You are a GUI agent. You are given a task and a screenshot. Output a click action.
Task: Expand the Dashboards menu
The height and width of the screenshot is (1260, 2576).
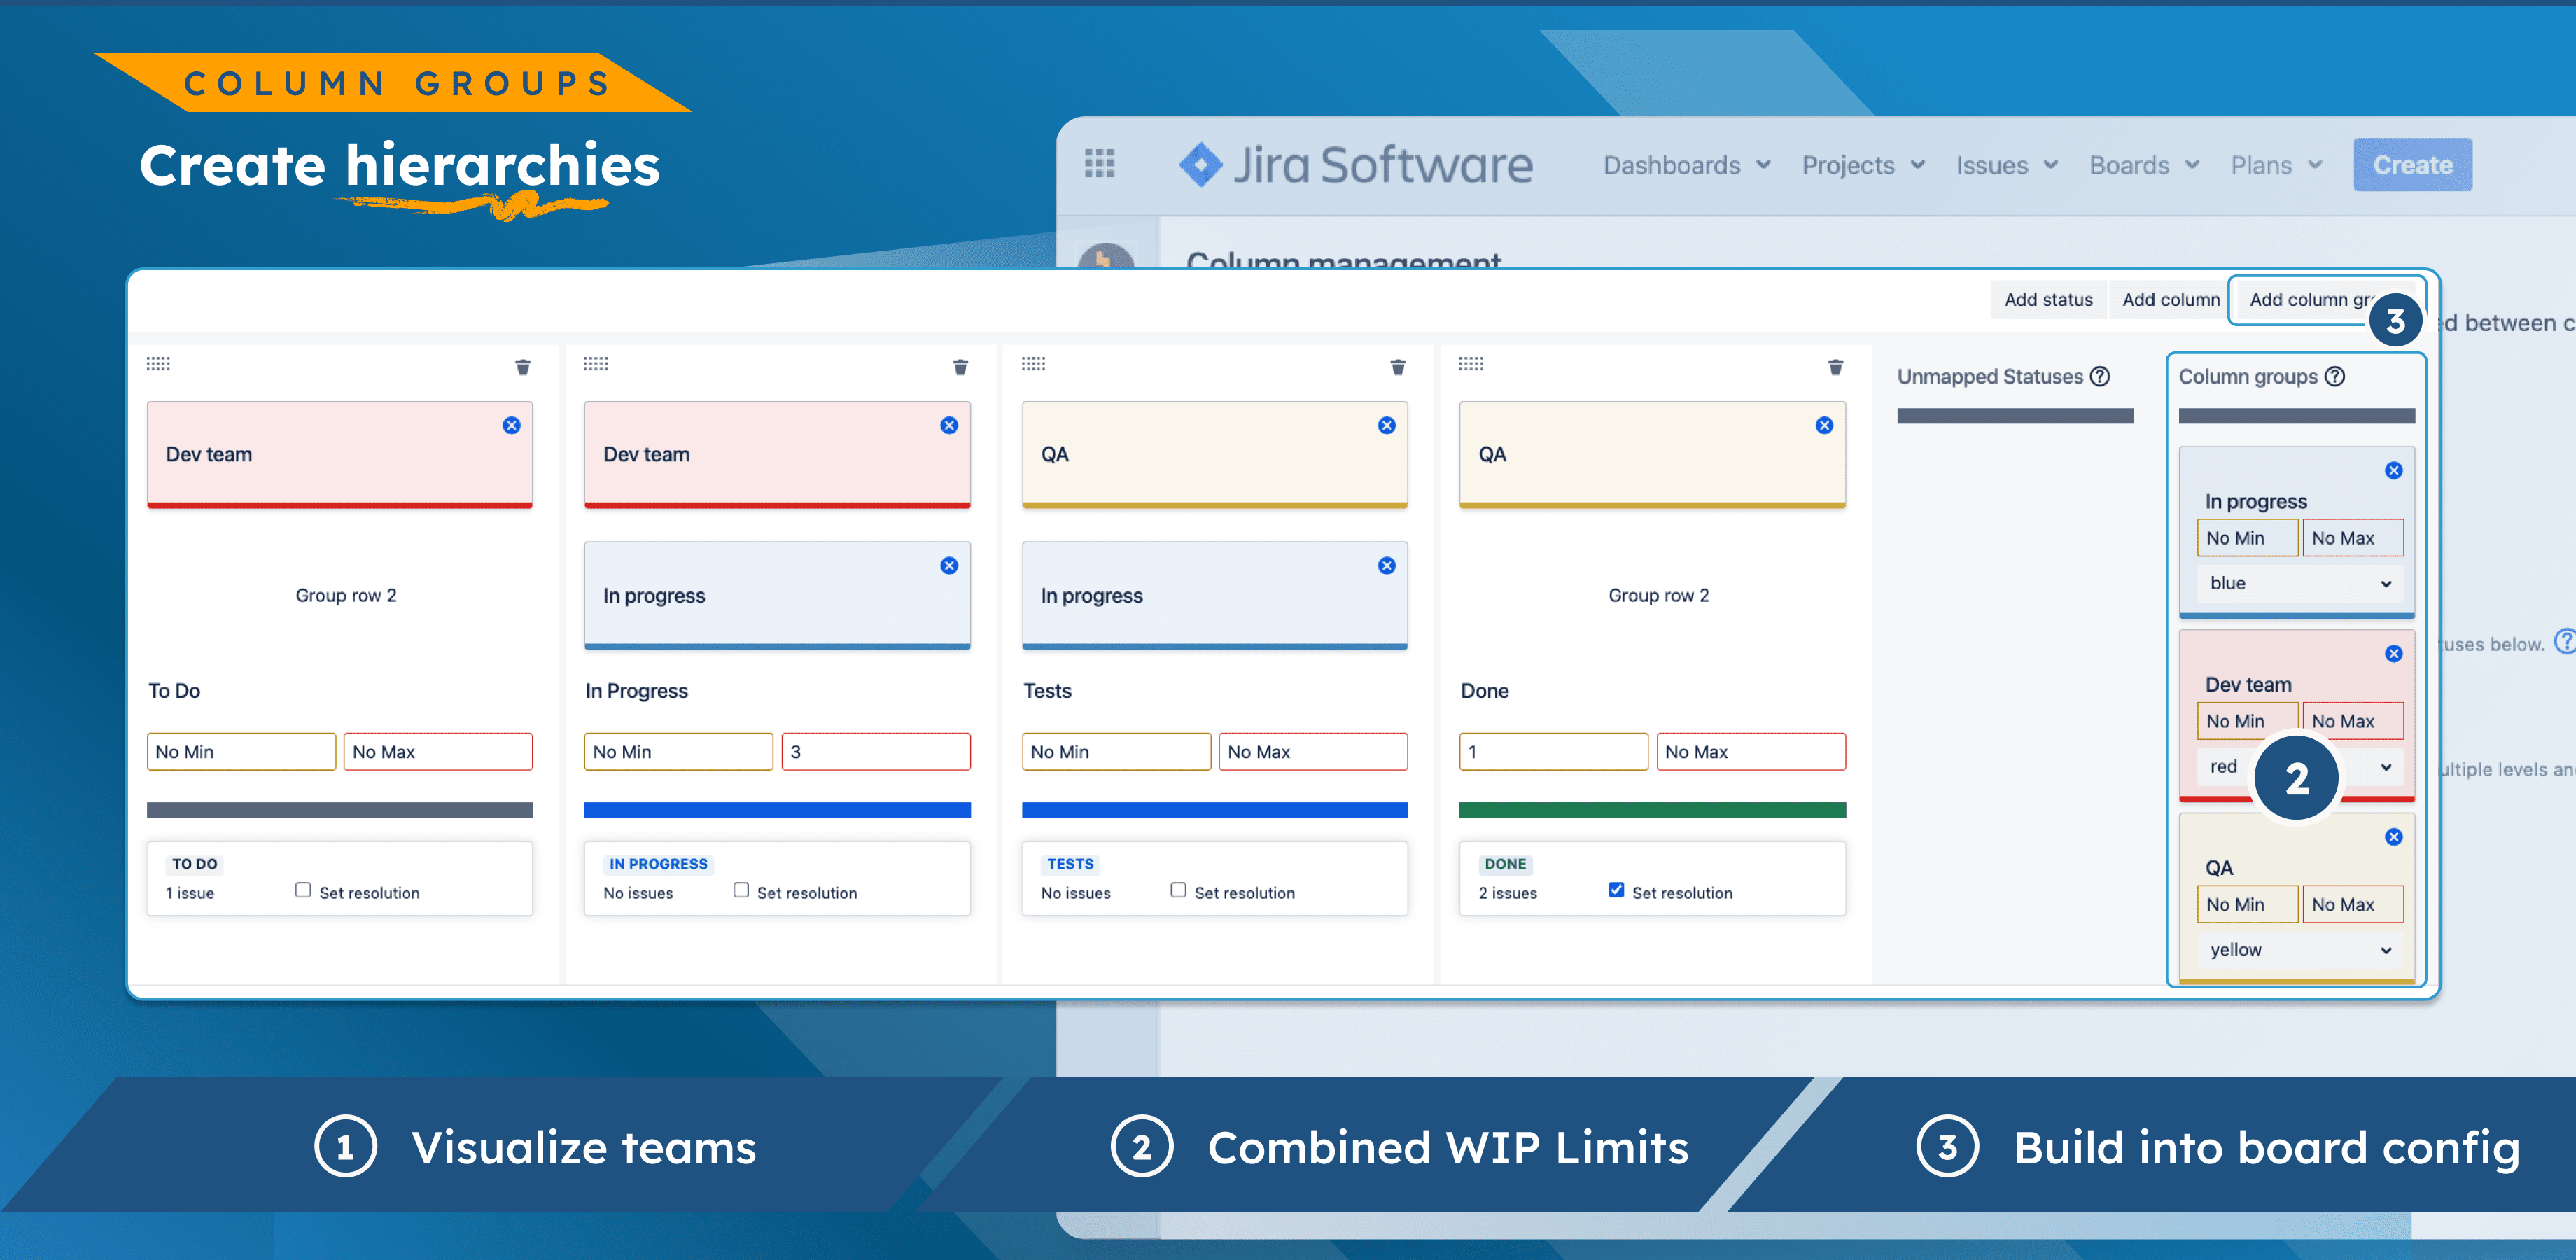coord(1686,165)
